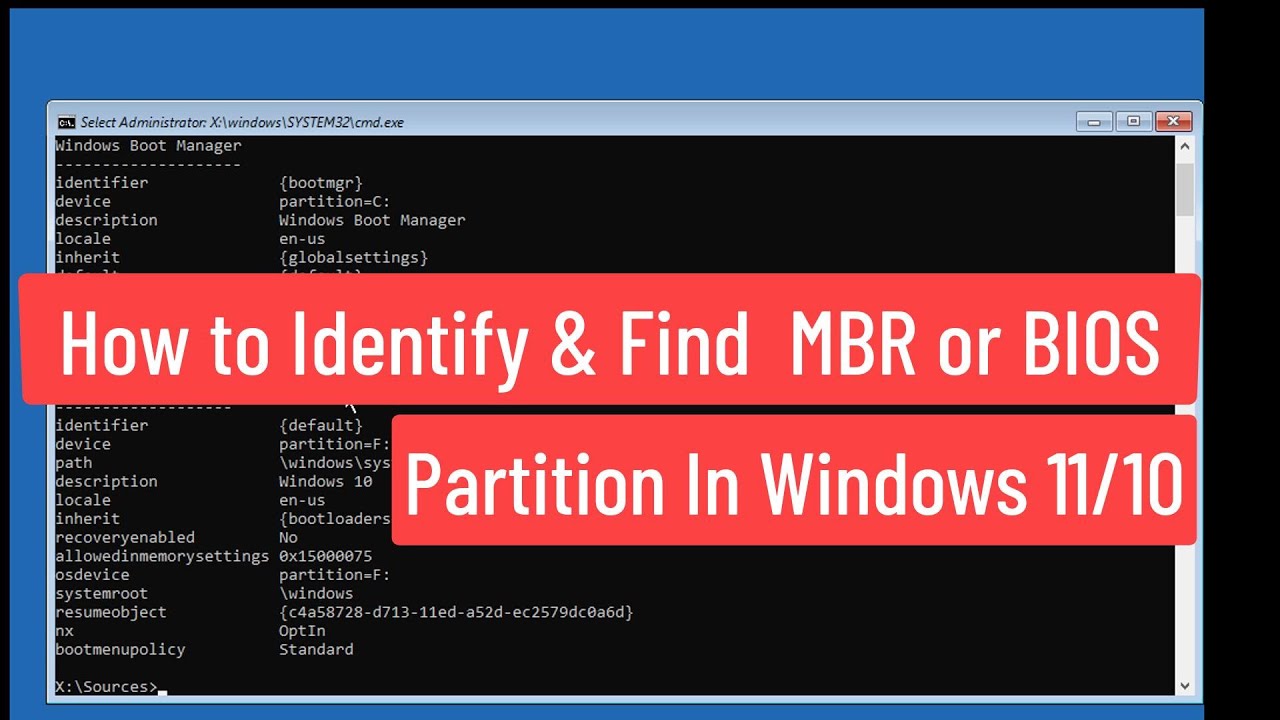This screenshot has height=720, width=1280.
Task: Click the 'bootmenupolicy' label
Action: point(120,650)
